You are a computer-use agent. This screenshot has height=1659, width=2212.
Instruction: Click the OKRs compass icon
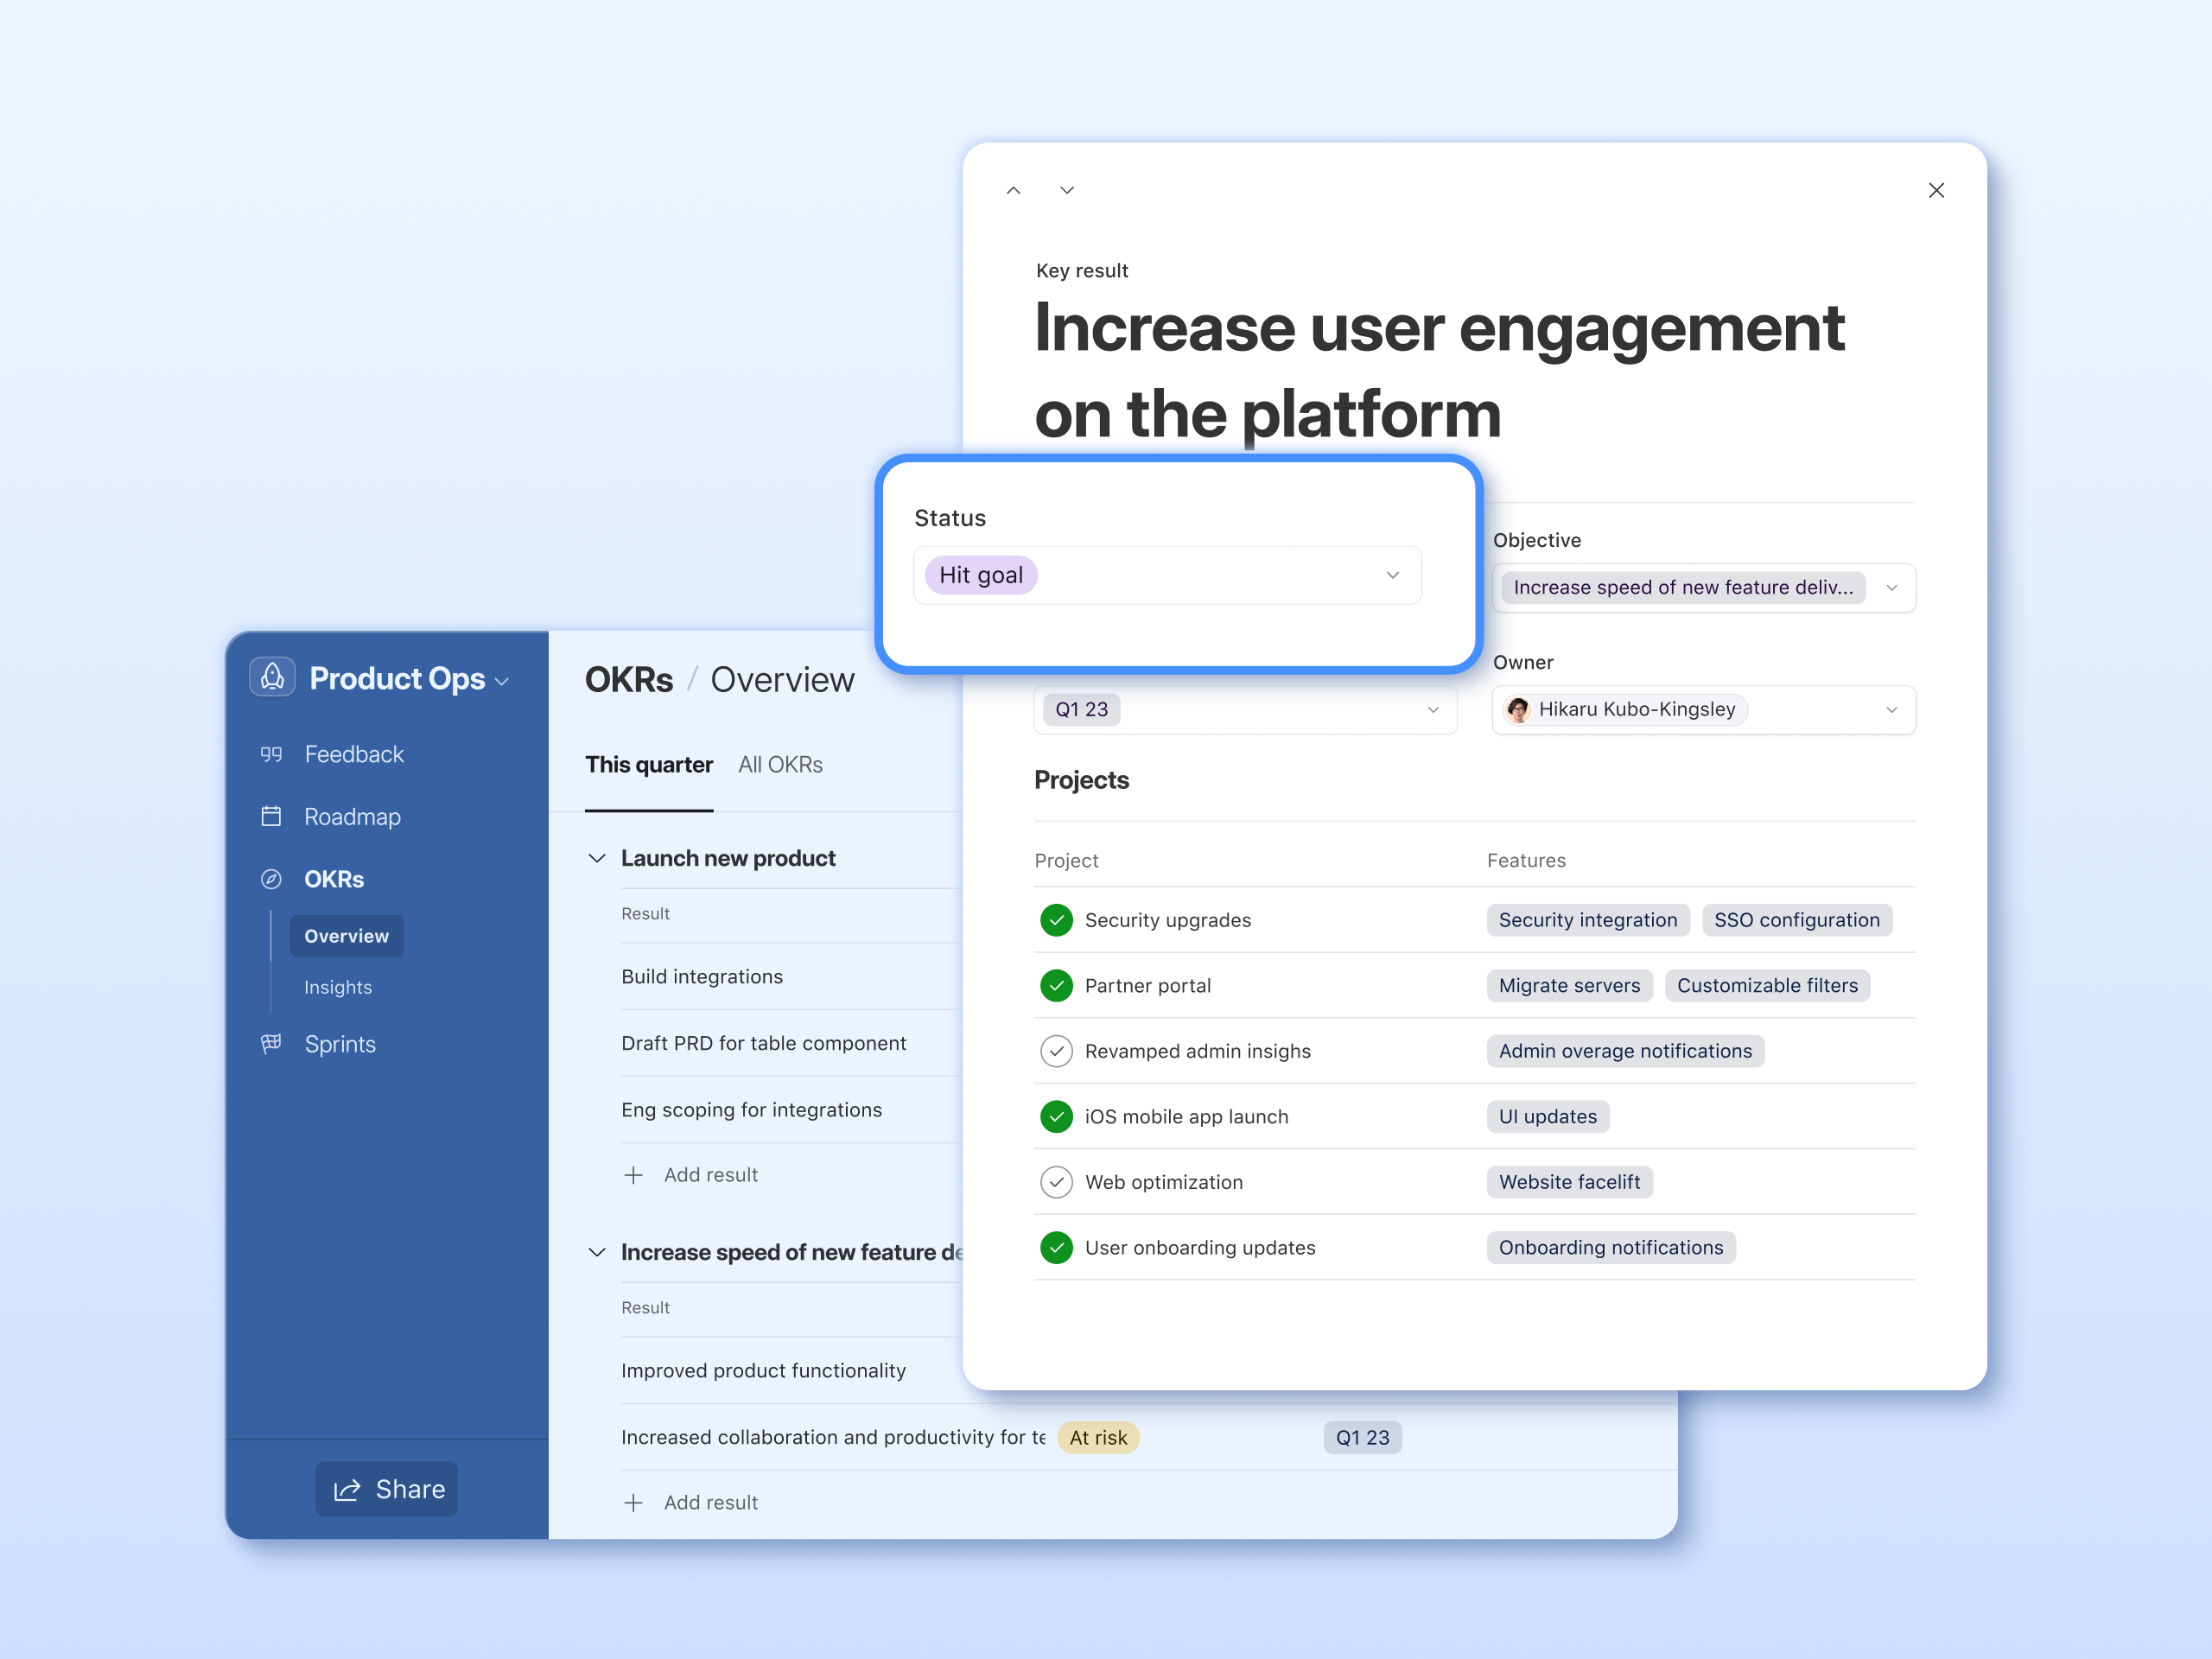tap(271, 879)
